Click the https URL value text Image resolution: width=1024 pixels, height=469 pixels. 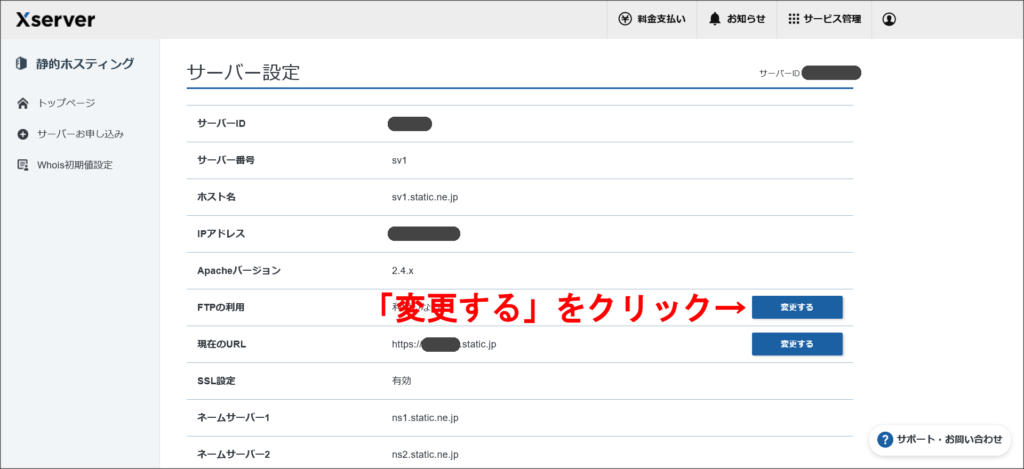443,344
